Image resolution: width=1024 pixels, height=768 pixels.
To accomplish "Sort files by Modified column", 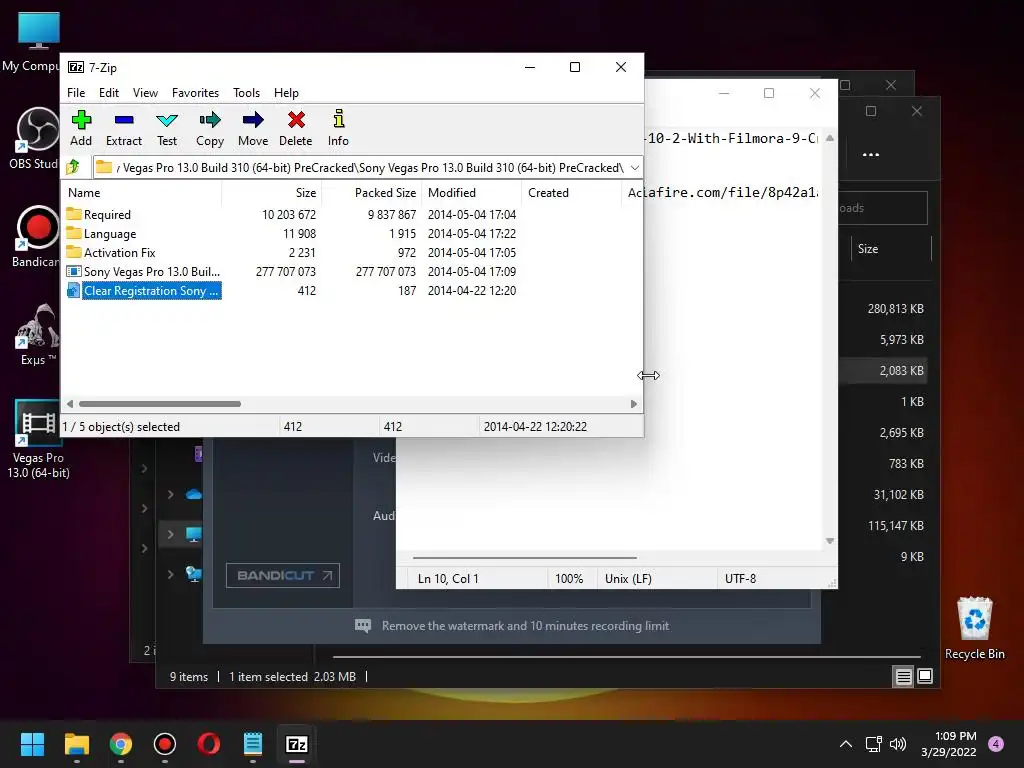I will 472,193.
